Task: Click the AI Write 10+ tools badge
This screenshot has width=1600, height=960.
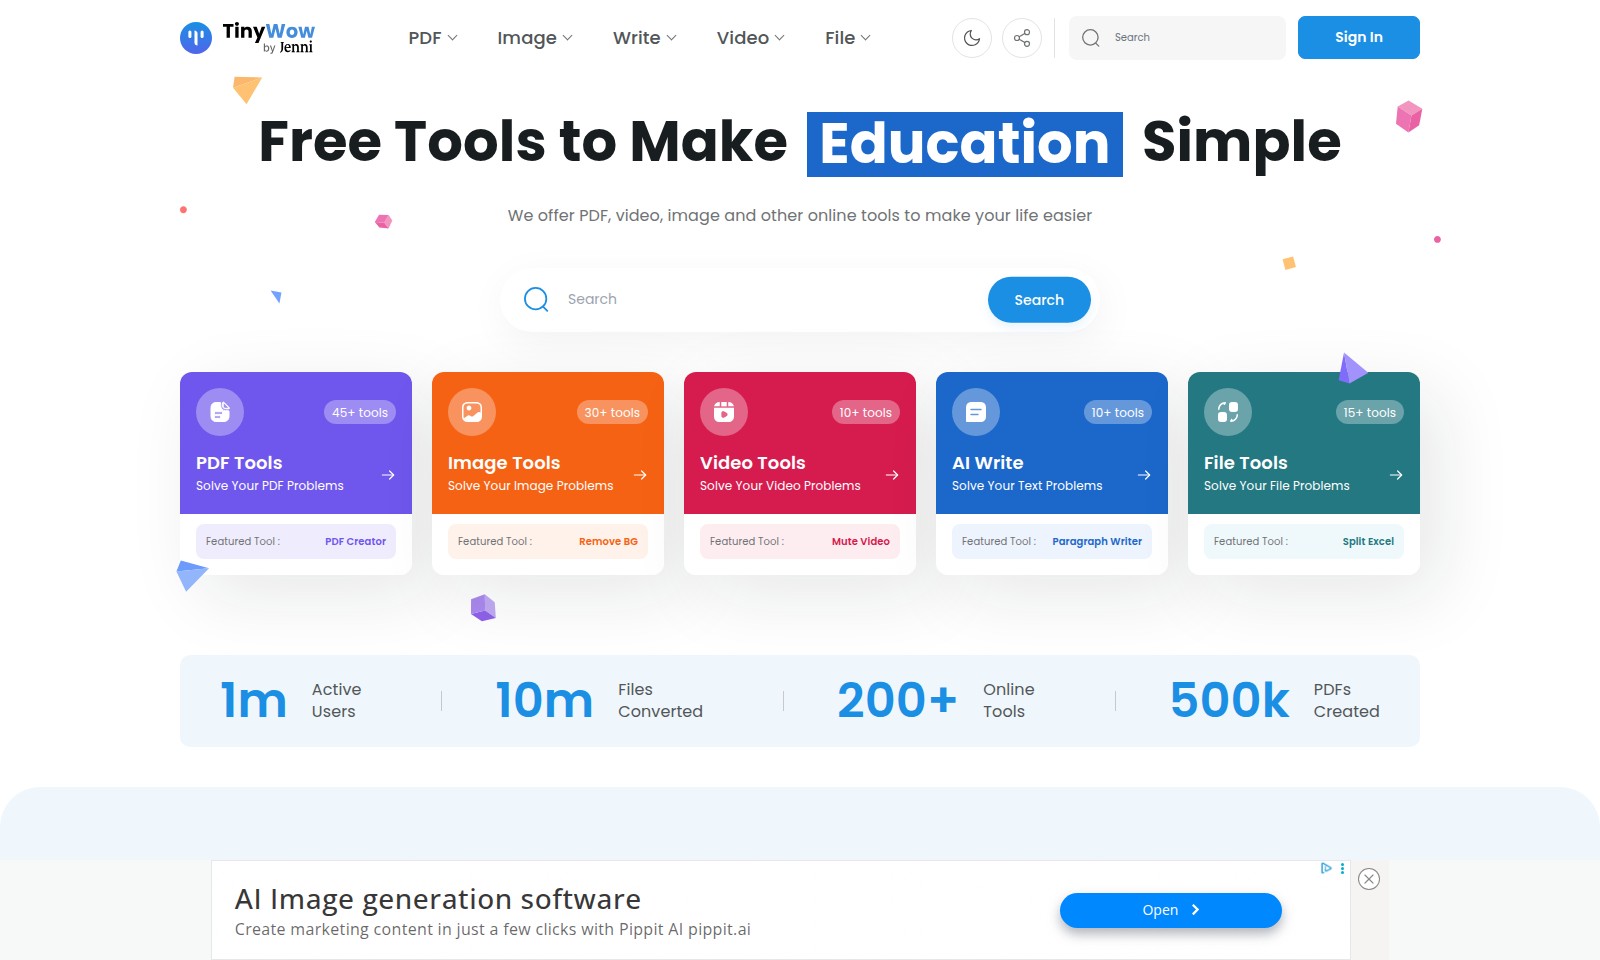Action: (x=1117, y=412)
